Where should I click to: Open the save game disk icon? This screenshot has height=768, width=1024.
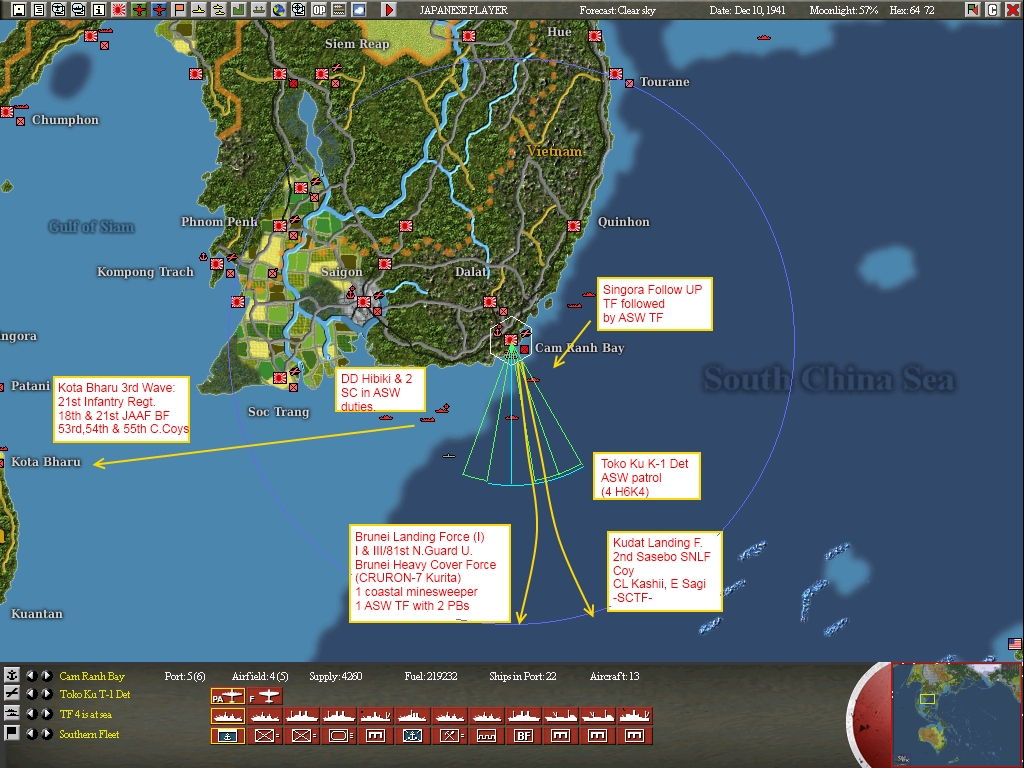pos(19,9)
